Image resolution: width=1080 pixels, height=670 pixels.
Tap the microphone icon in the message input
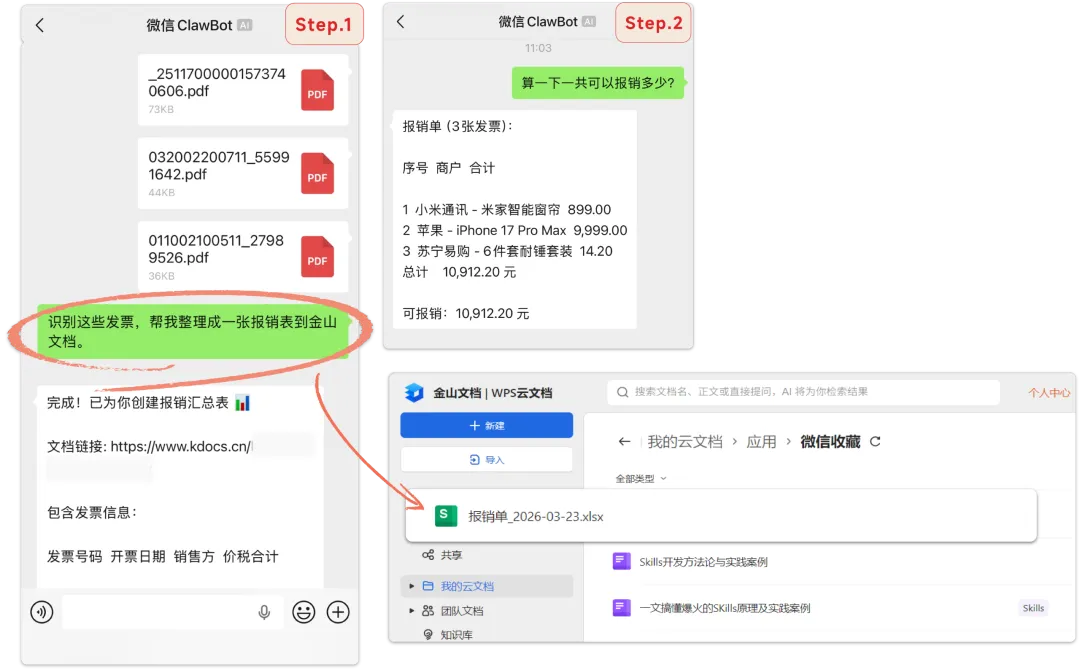click(x=263, y=612)
